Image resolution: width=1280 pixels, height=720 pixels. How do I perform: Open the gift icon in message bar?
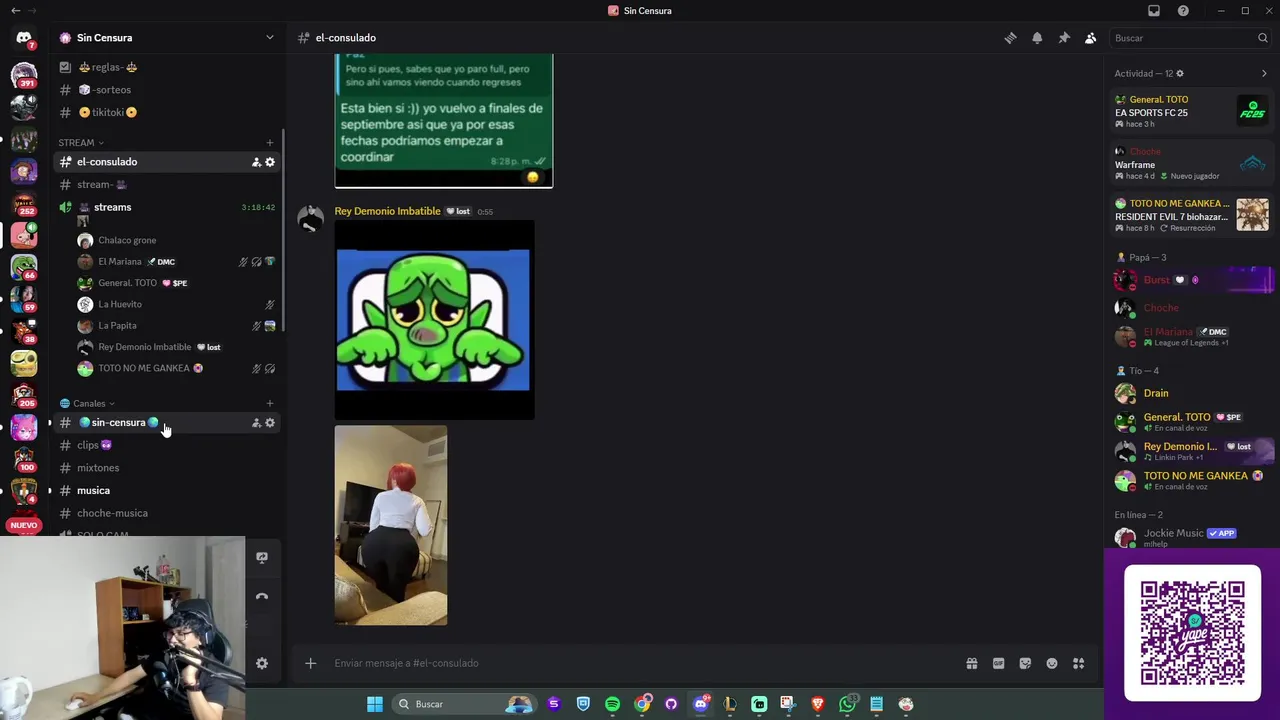pos(971,663)
